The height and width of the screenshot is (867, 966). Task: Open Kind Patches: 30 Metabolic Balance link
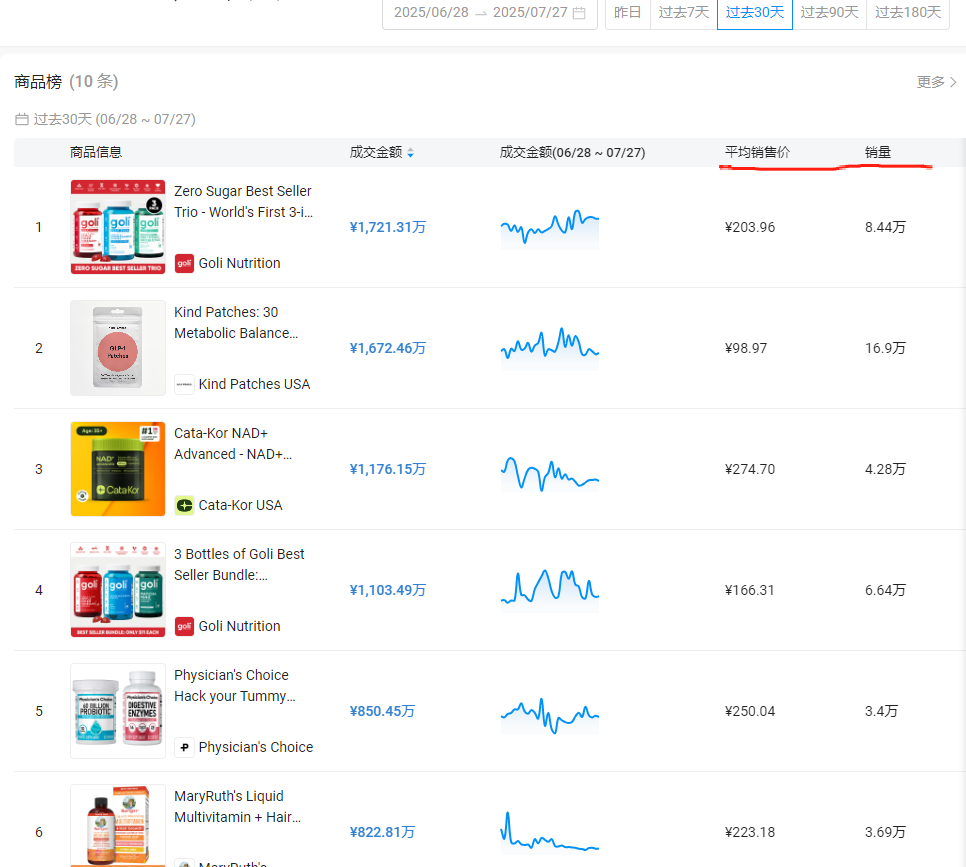(x=236, y=323)
